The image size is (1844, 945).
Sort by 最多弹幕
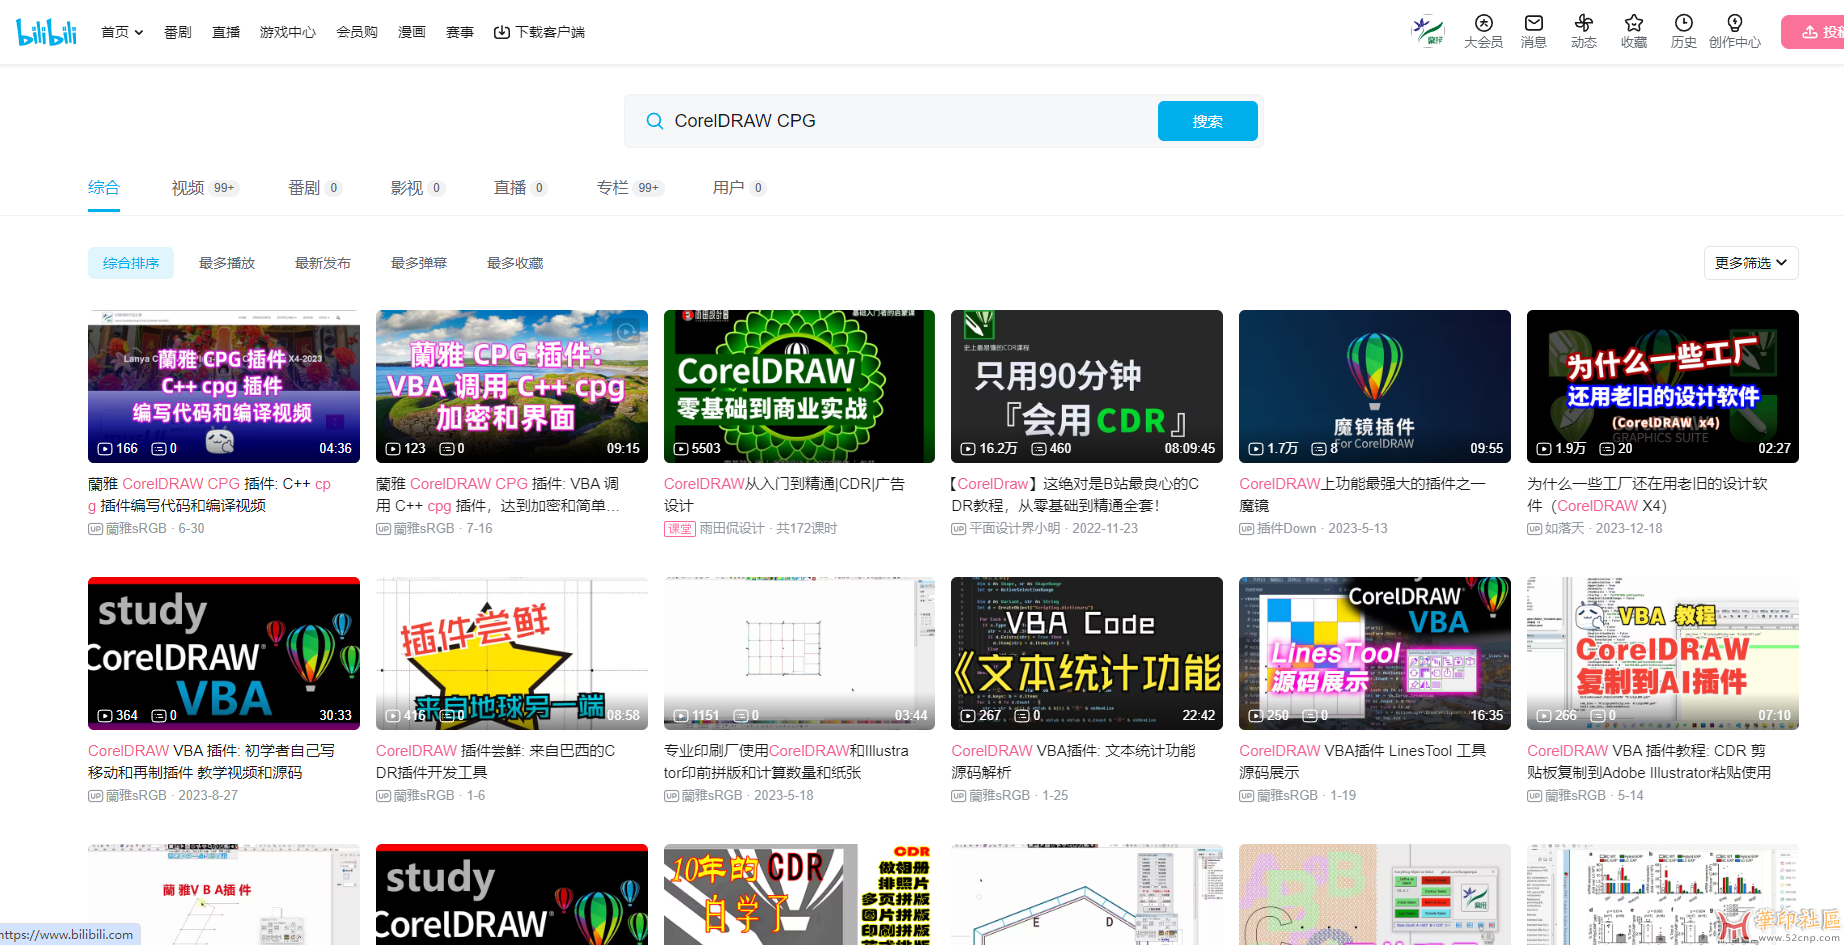(419, 263)
